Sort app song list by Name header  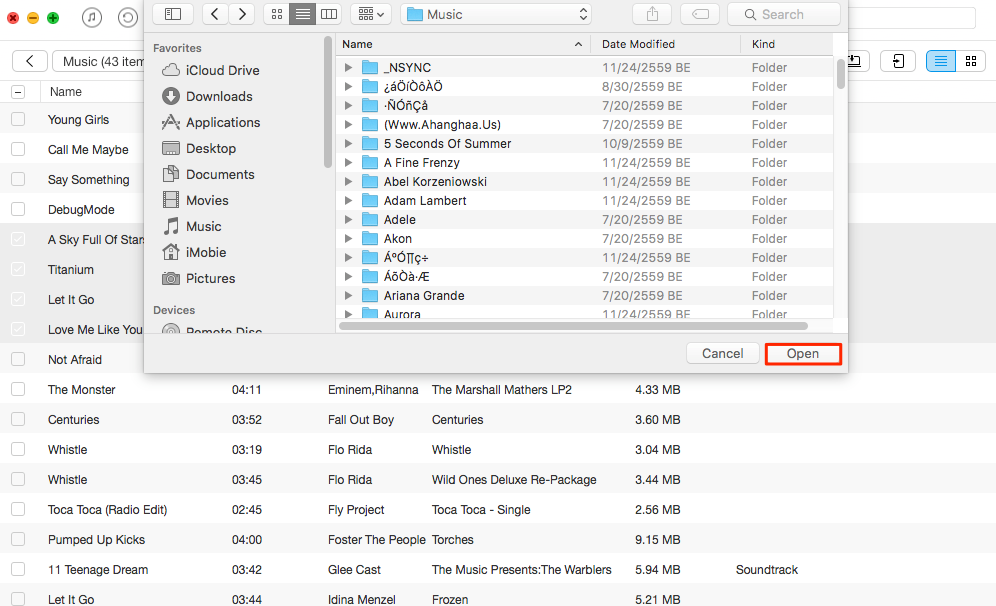(x=66, y=92)
